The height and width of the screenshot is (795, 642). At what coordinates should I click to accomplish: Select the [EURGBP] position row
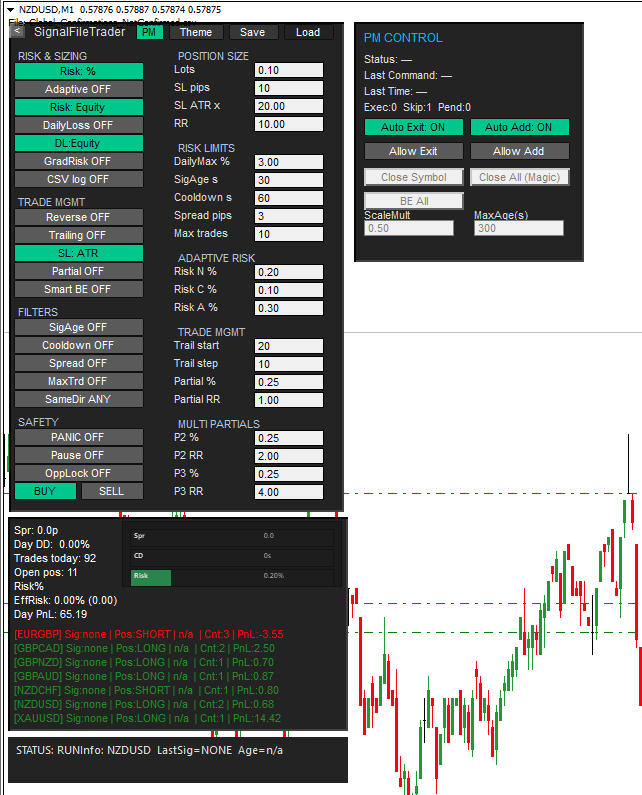pyautogui.click(x=149, y=635)
